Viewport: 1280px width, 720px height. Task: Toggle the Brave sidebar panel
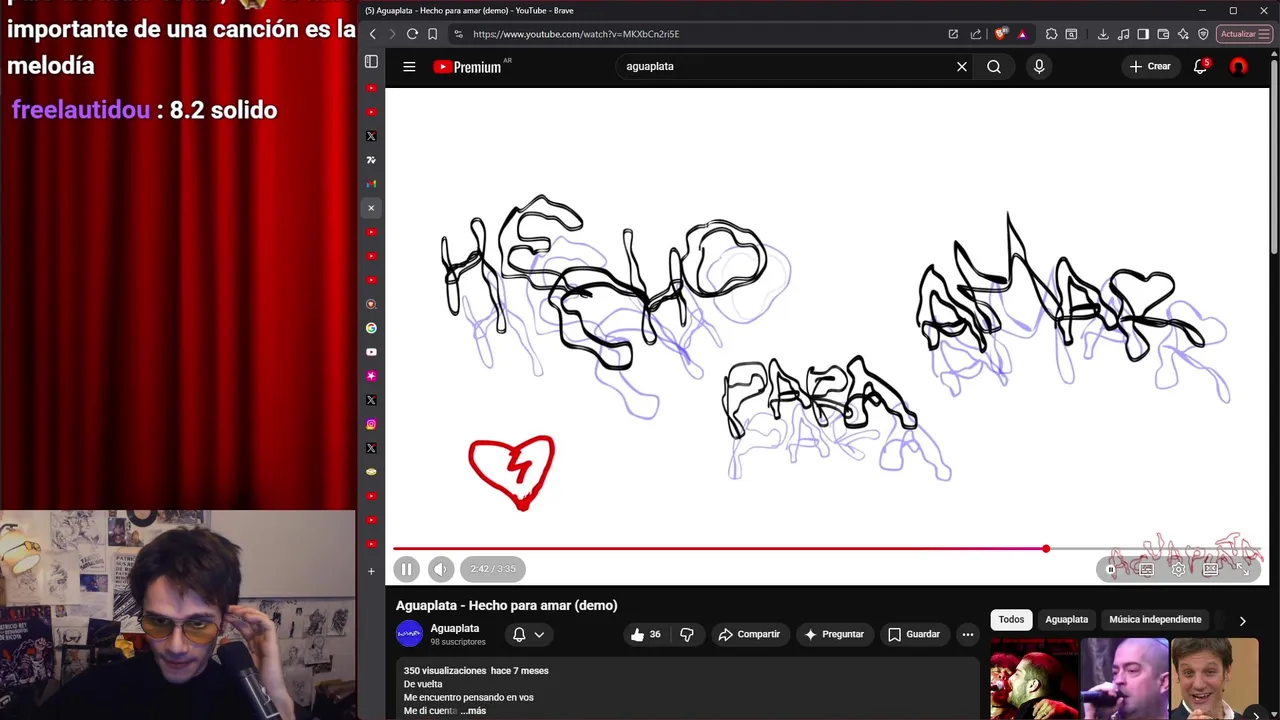(x=1143, y=34)
